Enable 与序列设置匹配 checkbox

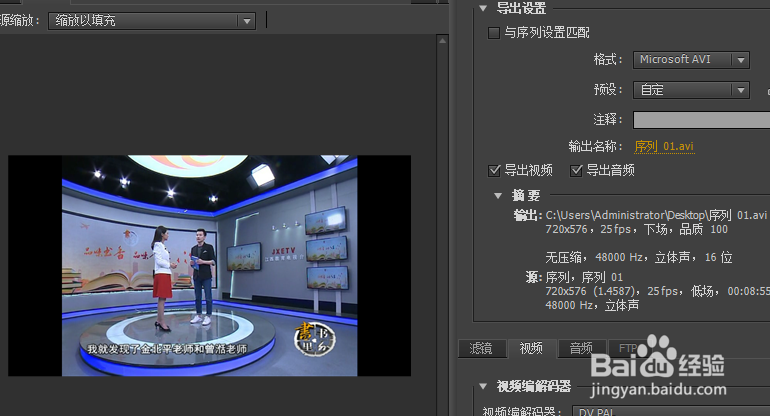(494, 33)
